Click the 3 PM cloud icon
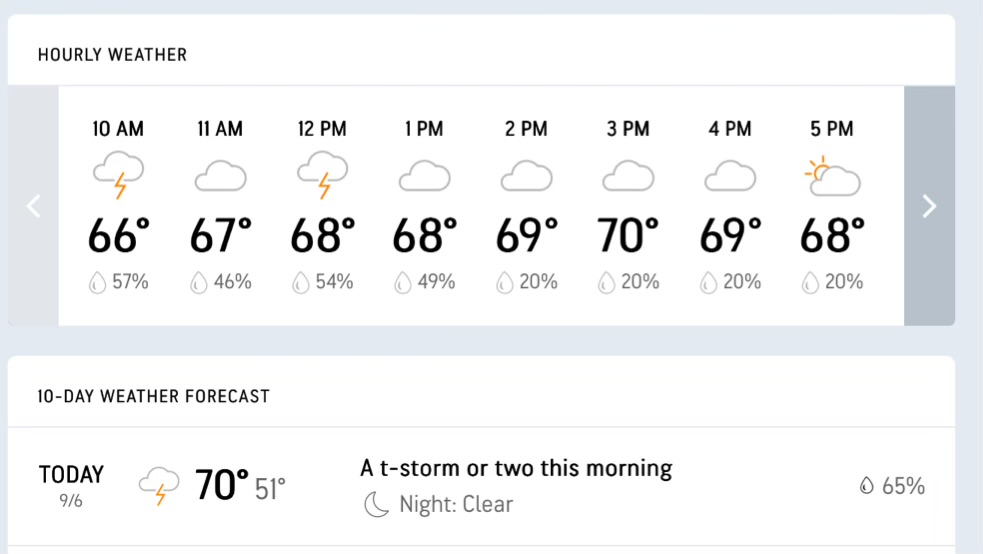Viewport: 983px width, 554px height. click(628, 178)
